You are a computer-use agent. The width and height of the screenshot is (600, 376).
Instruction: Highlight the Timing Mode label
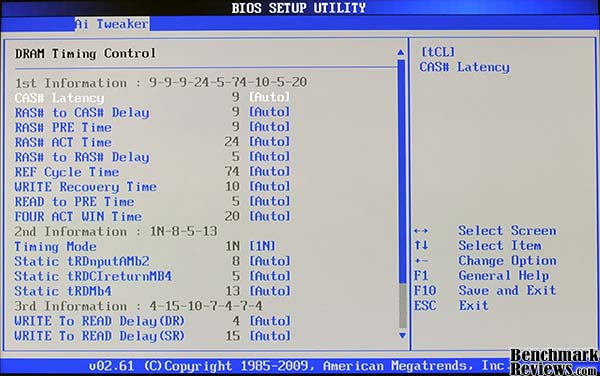(55, 247)
